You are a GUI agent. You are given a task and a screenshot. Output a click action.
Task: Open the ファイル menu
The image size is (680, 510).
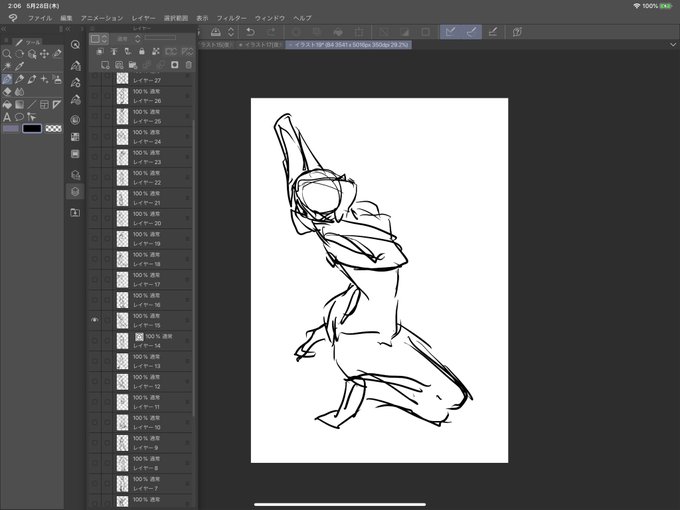click(40, 18)
